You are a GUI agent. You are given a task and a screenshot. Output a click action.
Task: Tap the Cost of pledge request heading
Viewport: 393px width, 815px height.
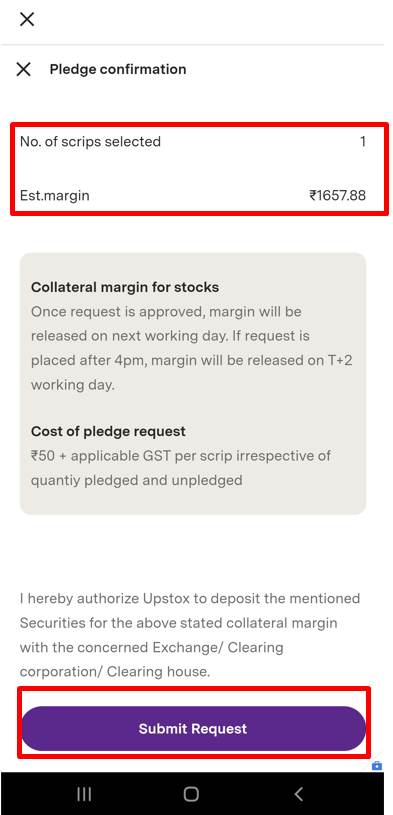[108, 431]
